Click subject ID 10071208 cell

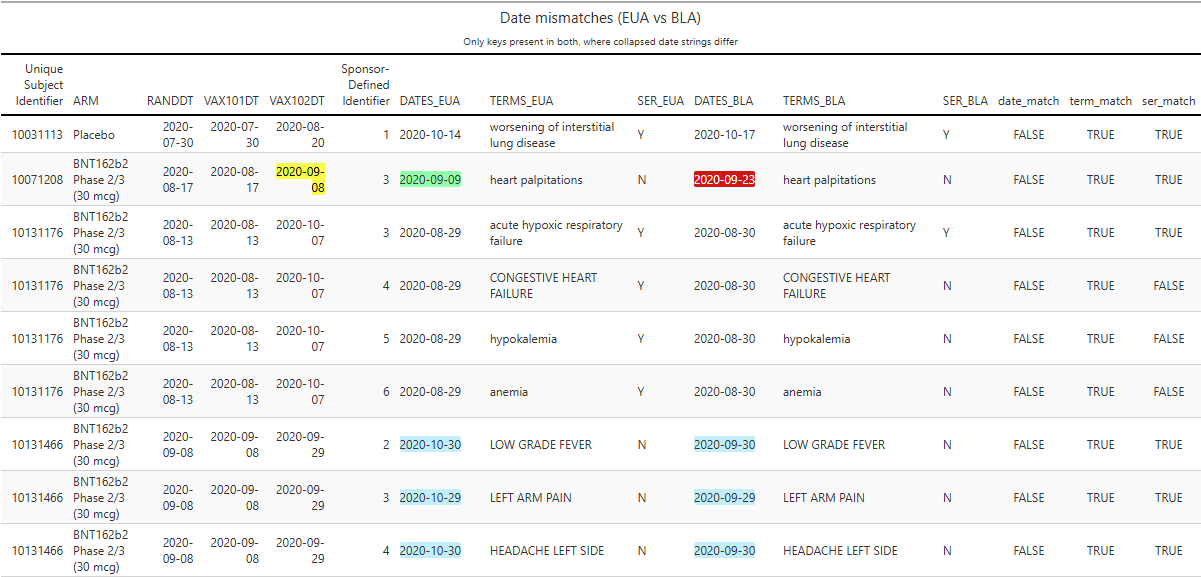(x=38, y=180)
